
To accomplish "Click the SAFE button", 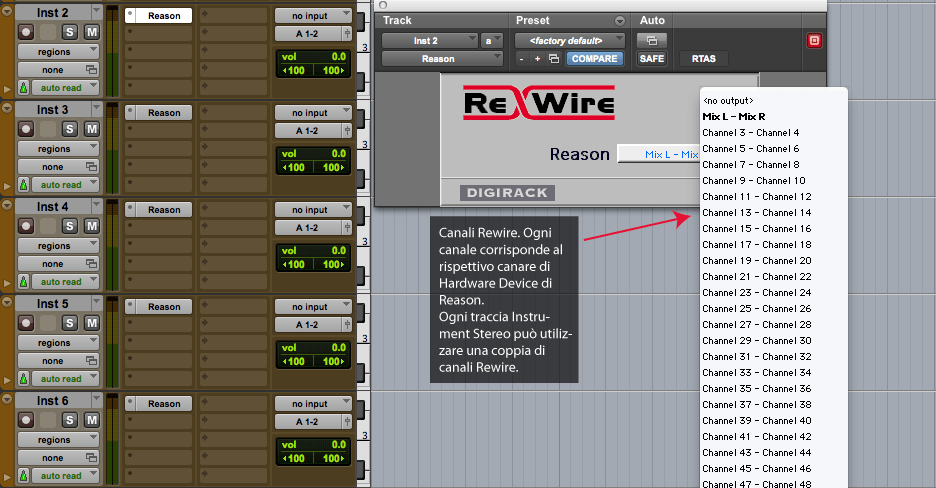I will 652,58.
